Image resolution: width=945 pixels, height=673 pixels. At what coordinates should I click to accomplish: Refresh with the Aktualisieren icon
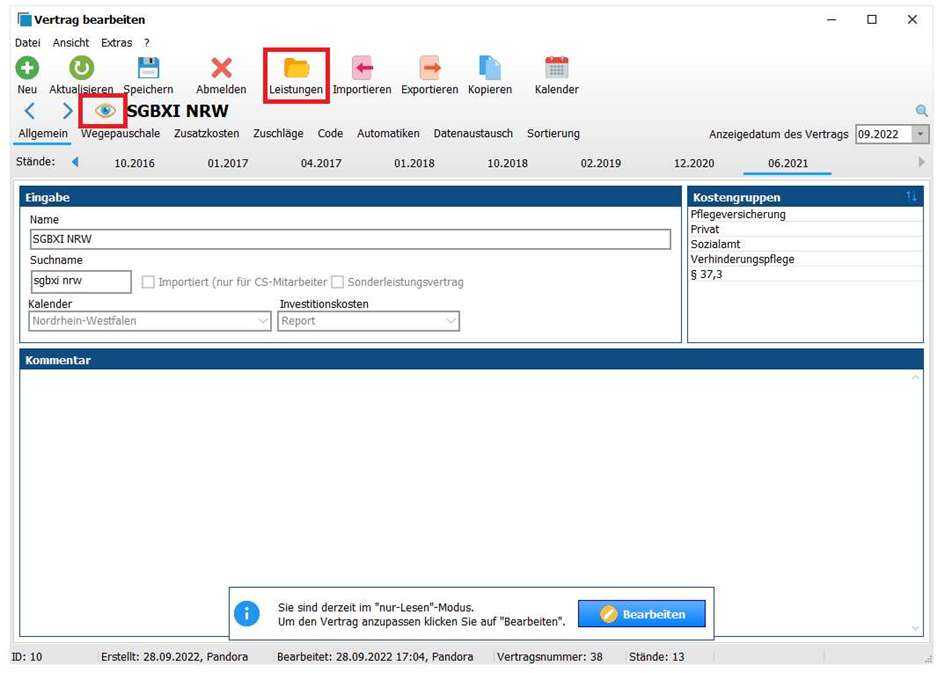pyautogui.click(x=81, y=67)
